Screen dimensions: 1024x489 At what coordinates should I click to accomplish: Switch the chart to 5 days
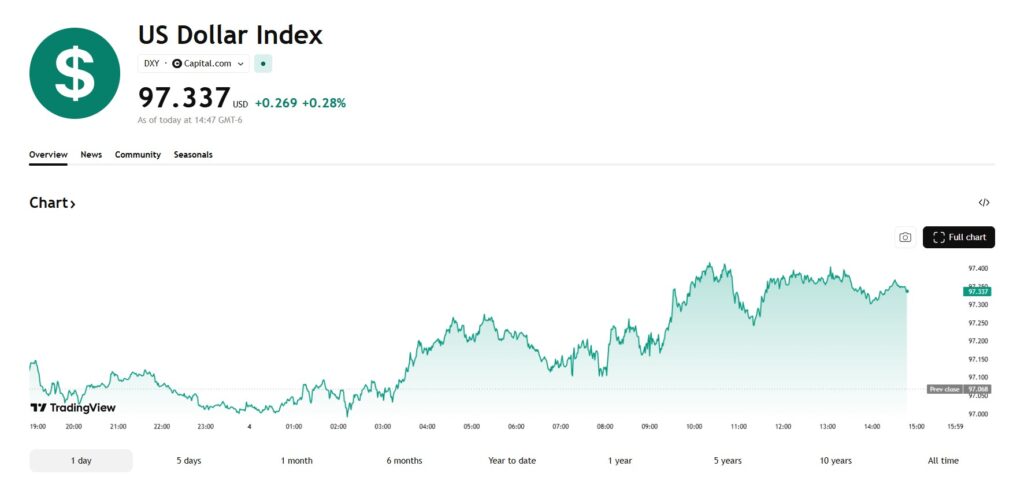188,461
